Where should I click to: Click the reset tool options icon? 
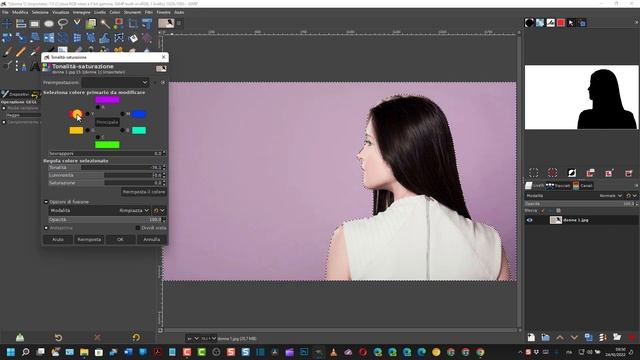pos(136,338)
